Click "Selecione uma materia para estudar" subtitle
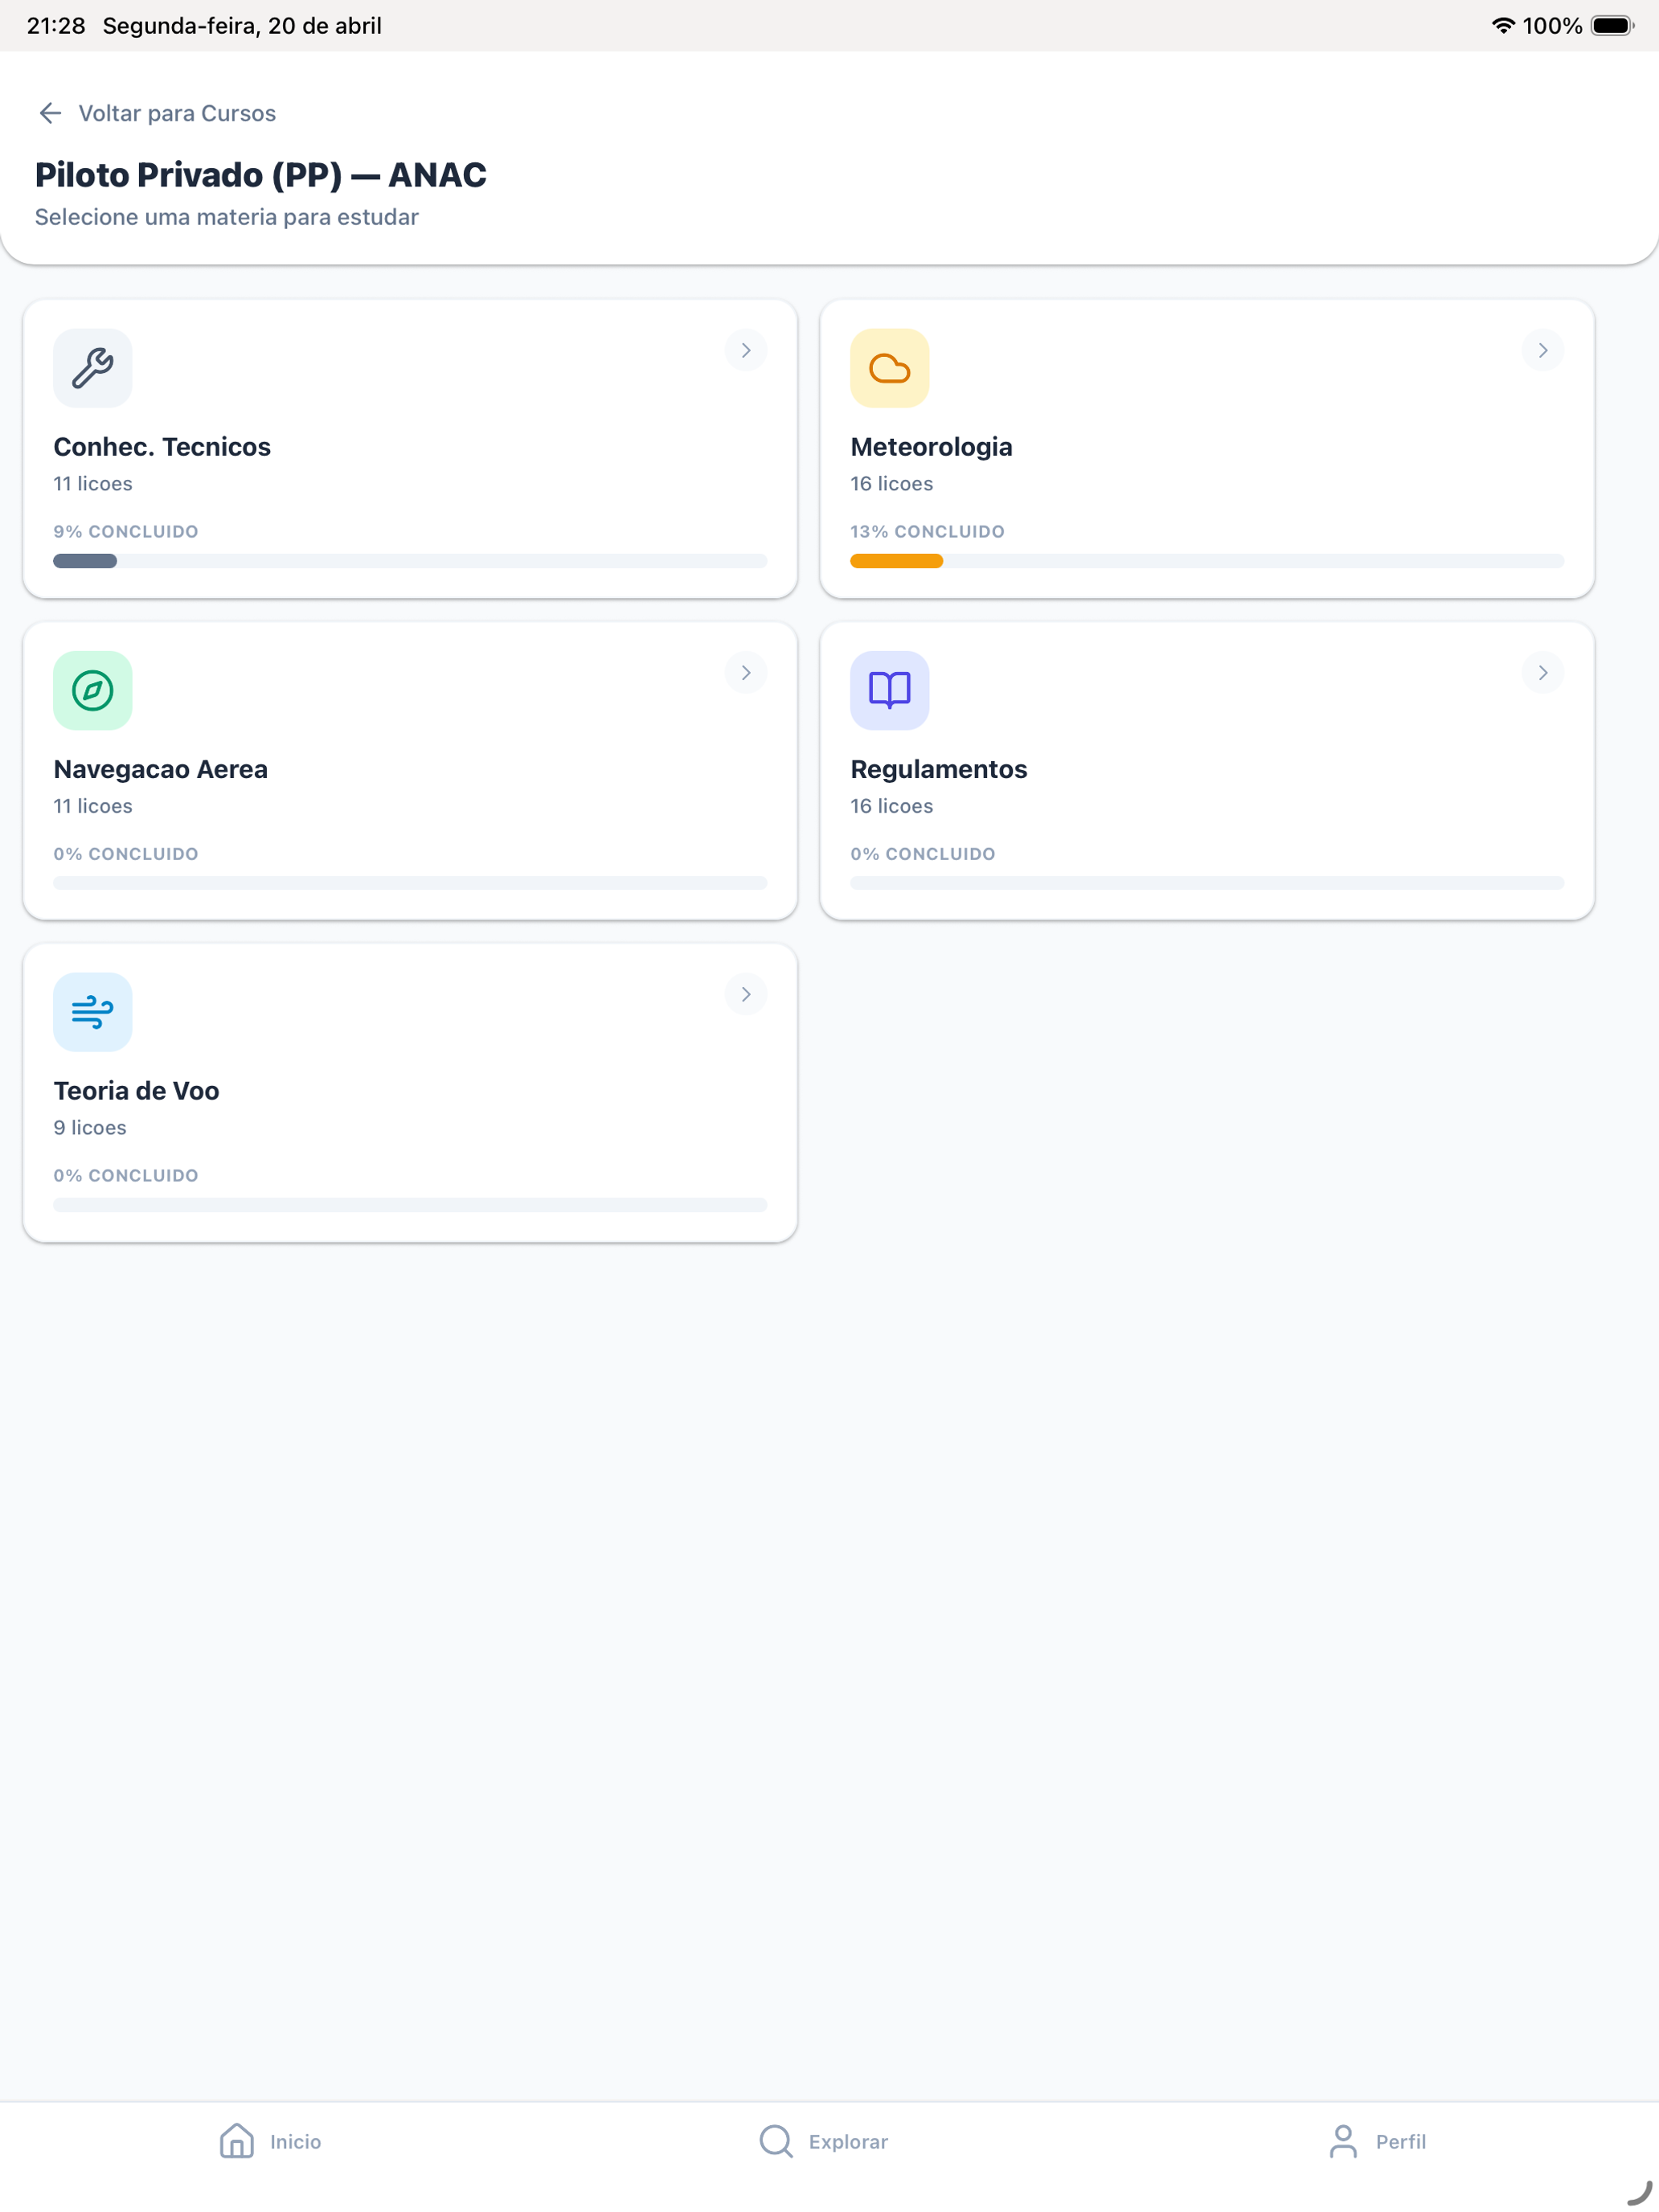The height and width of the screenshot is (2212, 1659). [227, 217]
